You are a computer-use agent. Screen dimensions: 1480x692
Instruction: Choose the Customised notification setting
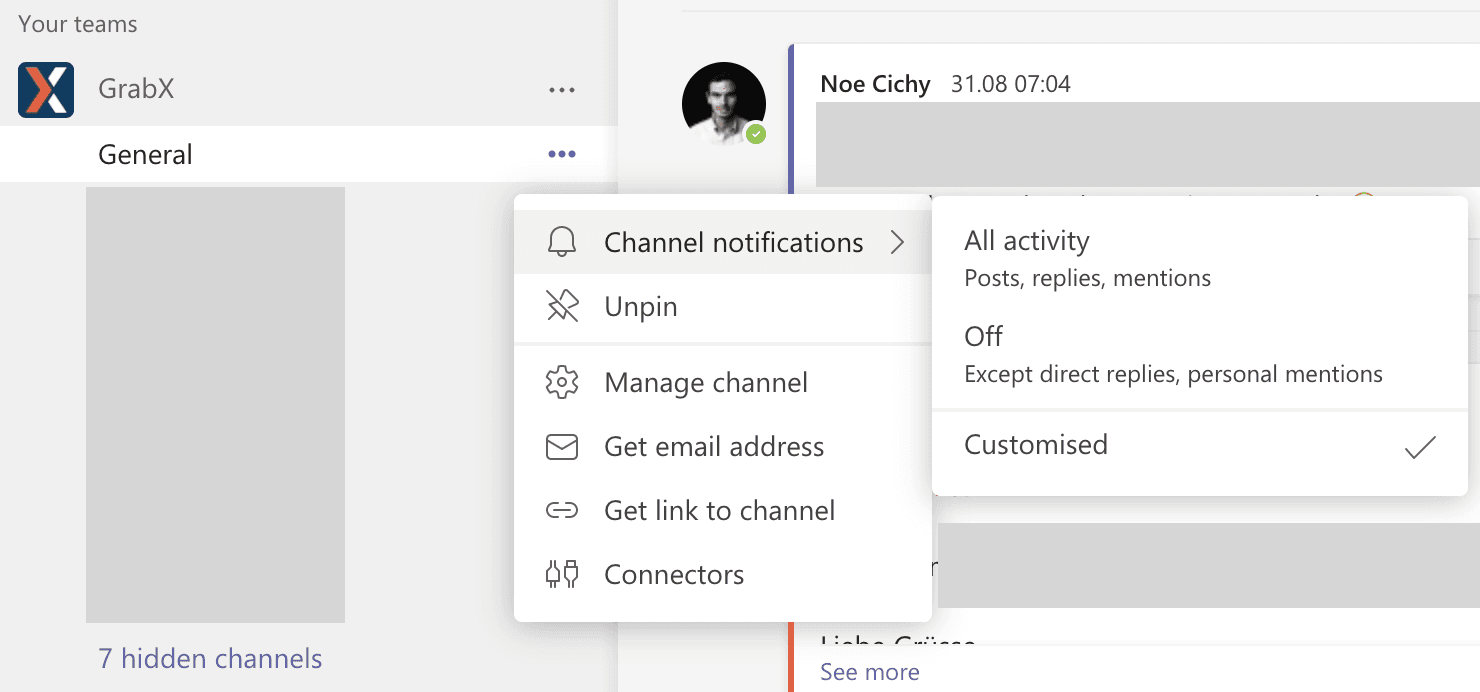[x=1036, y=444]
